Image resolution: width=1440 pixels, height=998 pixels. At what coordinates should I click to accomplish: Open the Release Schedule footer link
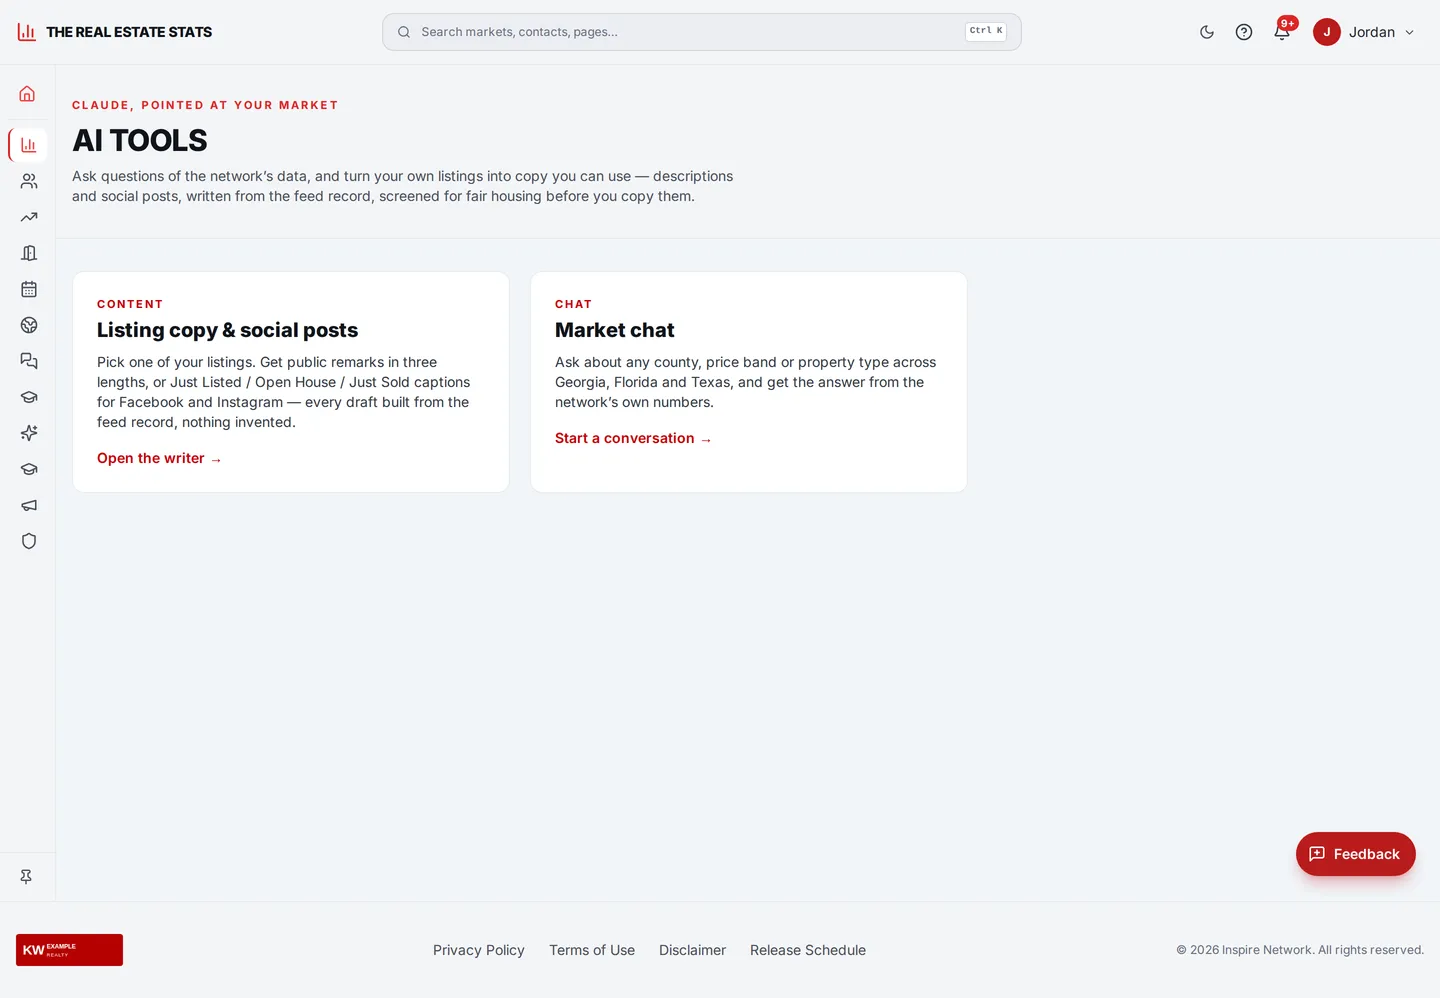click(x=808, y=950)
